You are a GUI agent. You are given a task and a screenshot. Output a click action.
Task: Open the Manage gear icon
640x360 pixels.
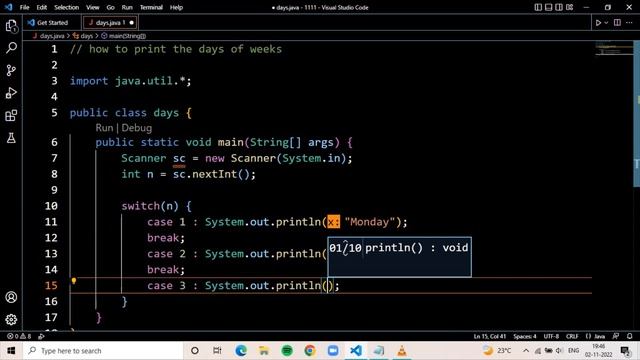coord(11,319)
